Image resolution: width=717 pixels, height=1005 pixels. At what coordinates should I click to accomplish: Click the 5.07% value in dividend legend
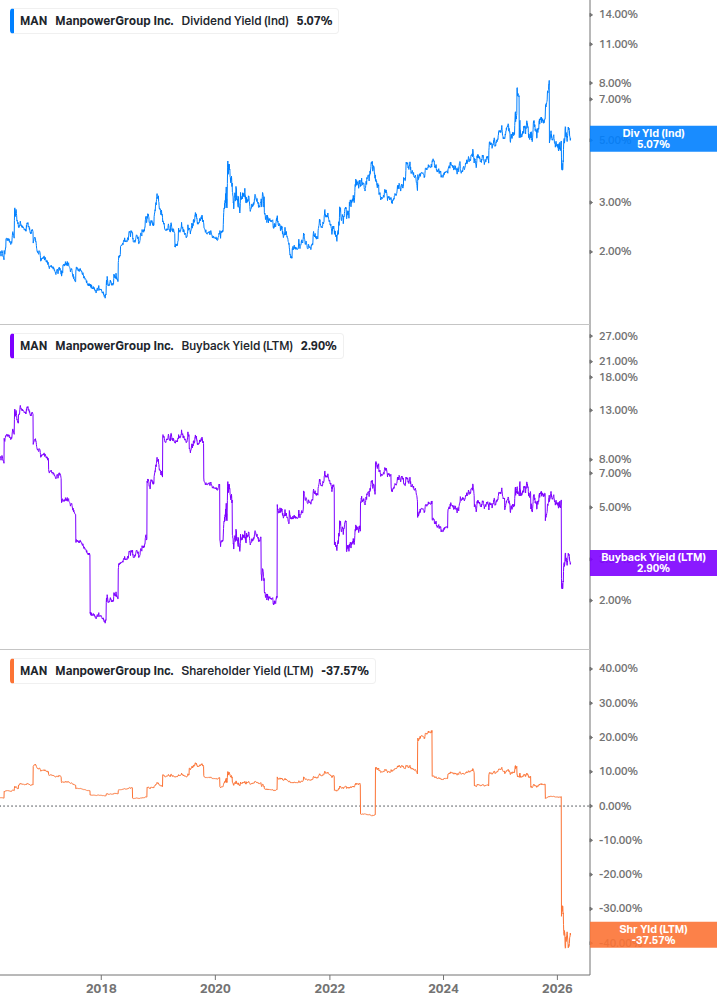pos(315,21)
